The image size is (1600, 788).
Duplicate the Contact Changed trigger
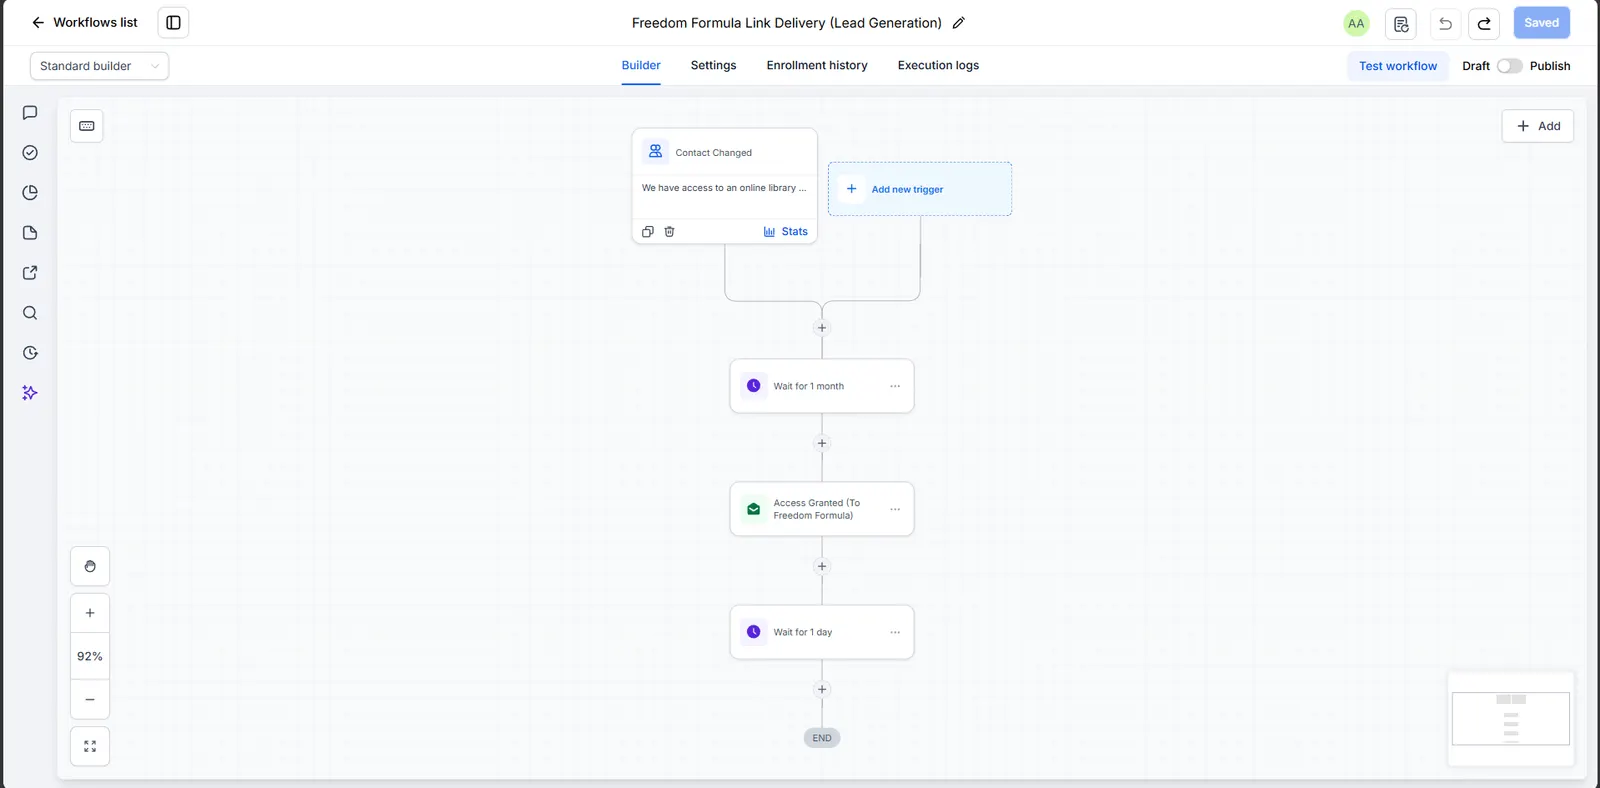point(647,232)
